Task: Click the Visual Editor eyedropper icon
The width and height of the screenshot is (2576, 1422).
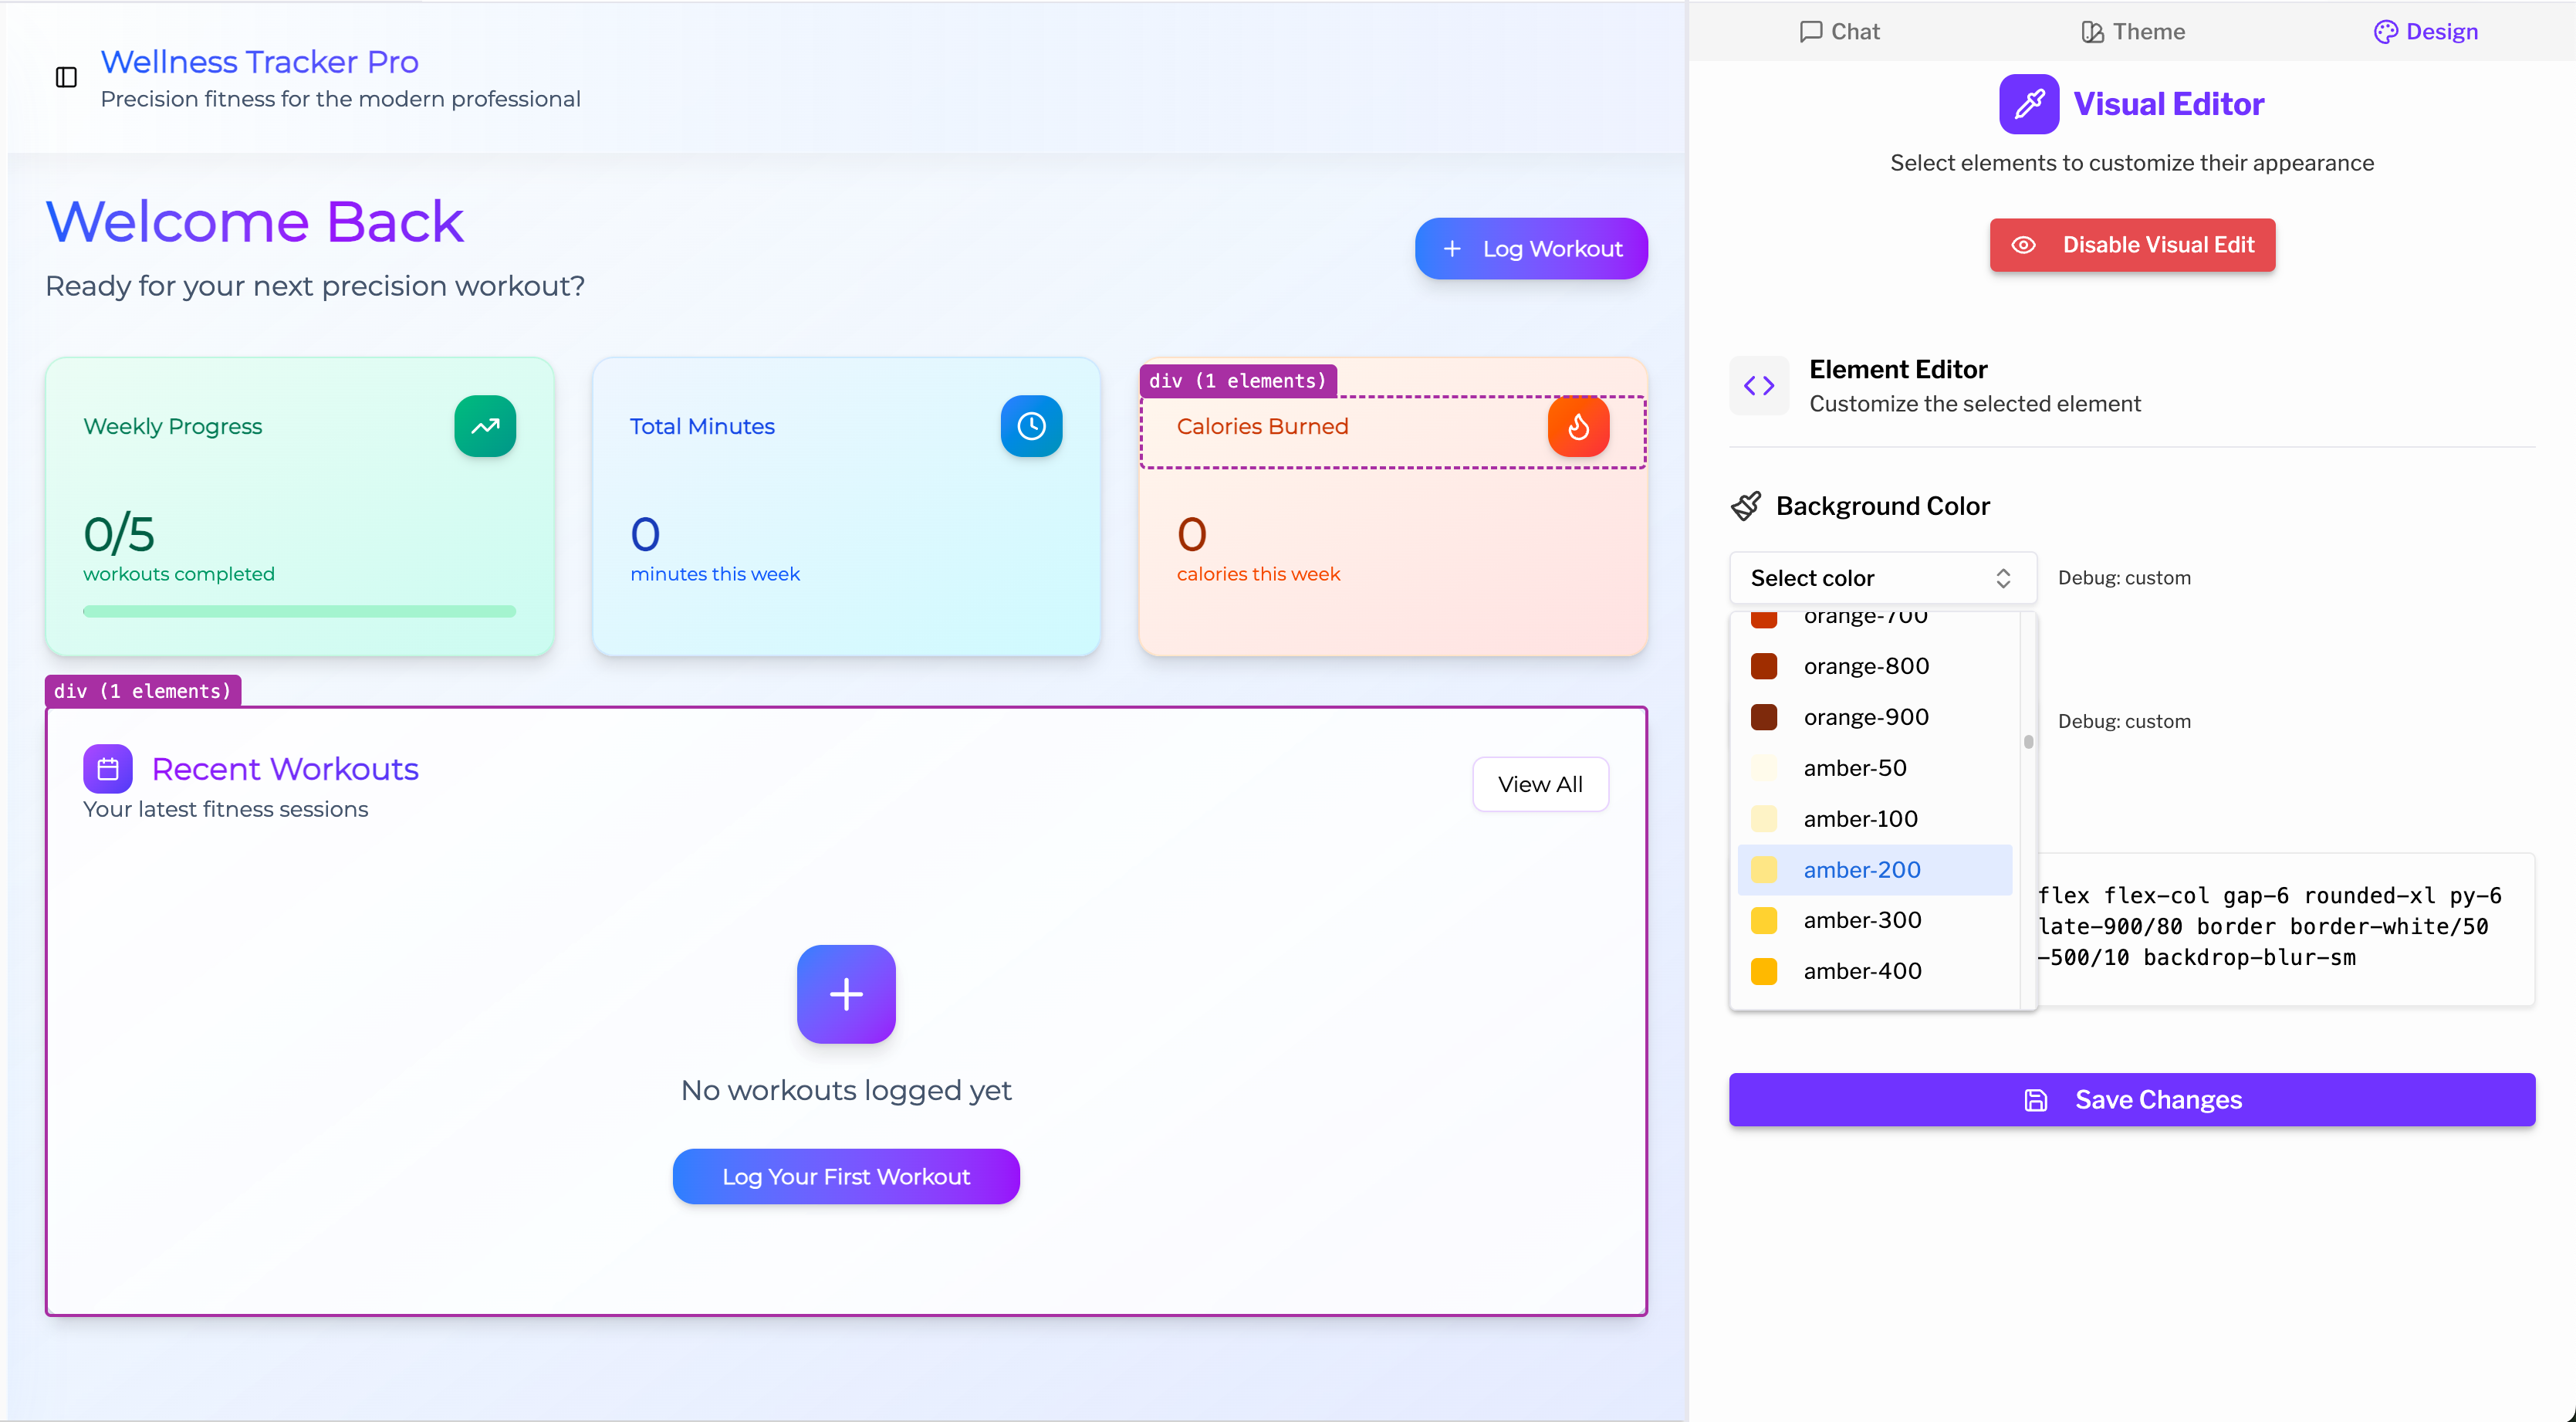Action: pos(2029,104)
